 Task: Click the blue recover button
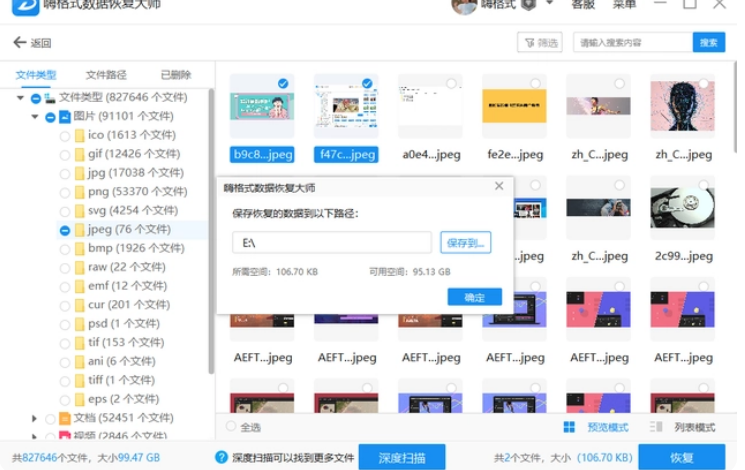(x=681, y=457)
